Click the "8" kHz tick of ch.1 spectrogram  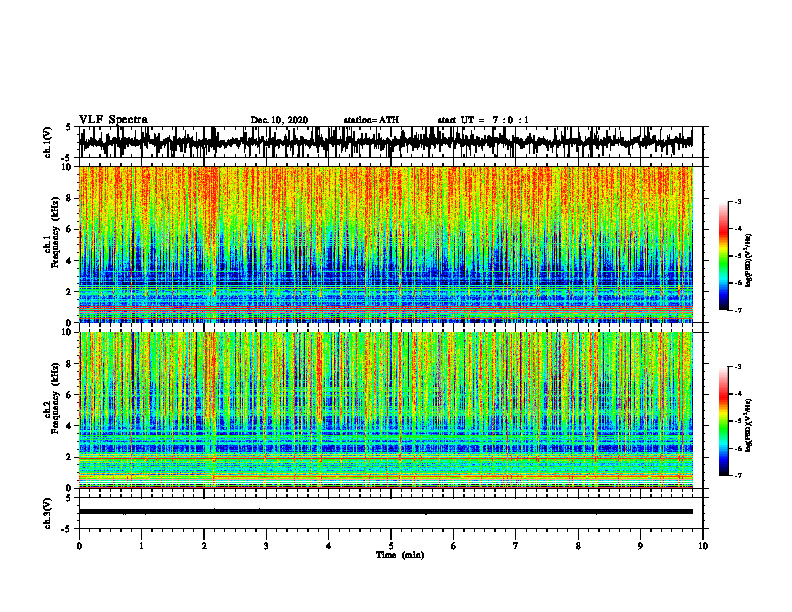[x=69, y=198]
